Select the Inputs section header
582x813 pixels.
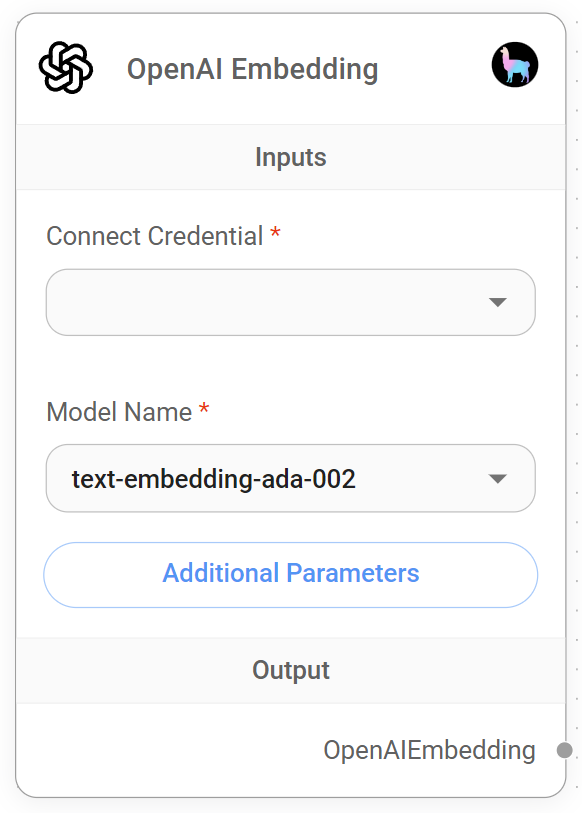290,157
